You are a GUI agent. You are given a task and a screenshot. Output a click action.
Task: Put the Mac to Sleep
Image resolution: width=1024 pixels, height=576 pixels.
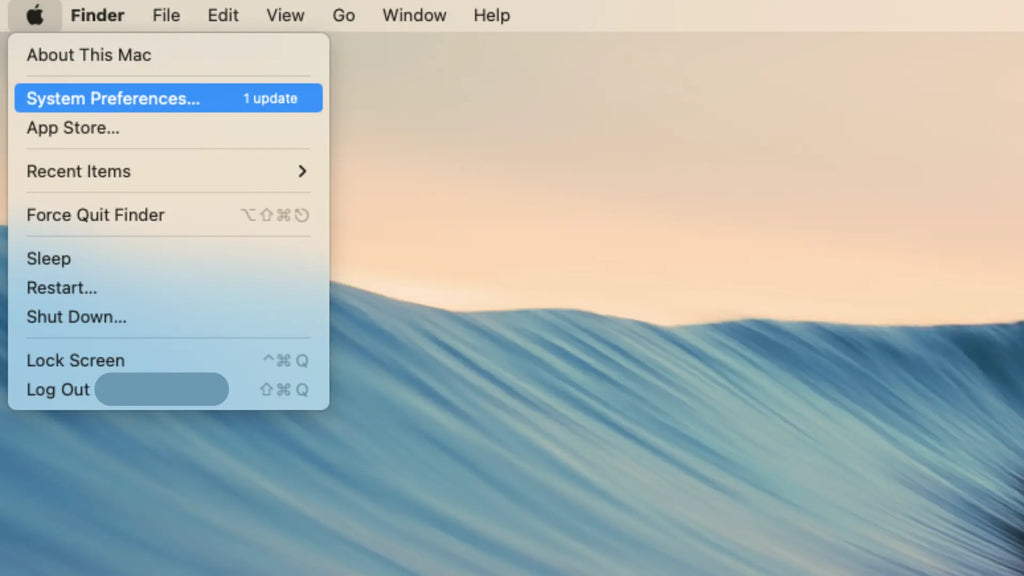48,258
